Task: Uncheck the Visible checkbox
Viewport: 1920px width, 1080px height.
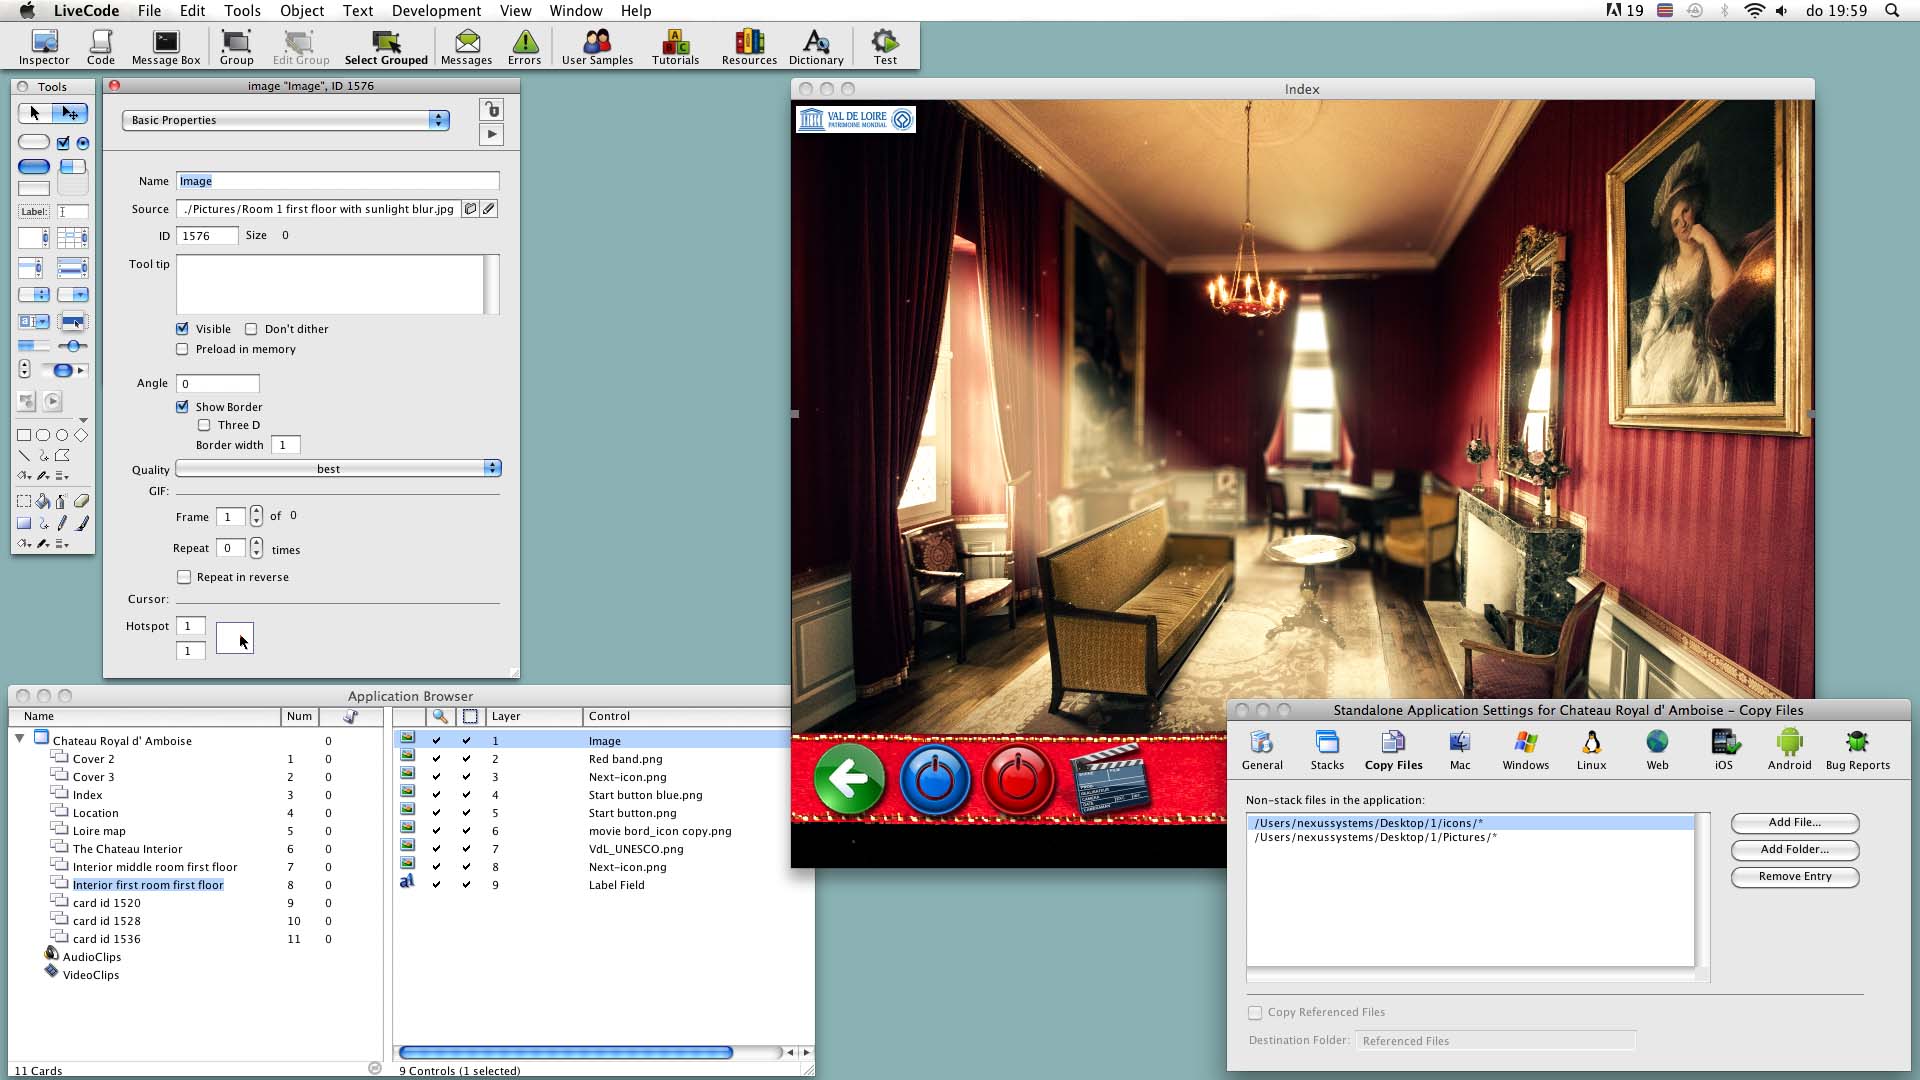Action: pos(182,329)
